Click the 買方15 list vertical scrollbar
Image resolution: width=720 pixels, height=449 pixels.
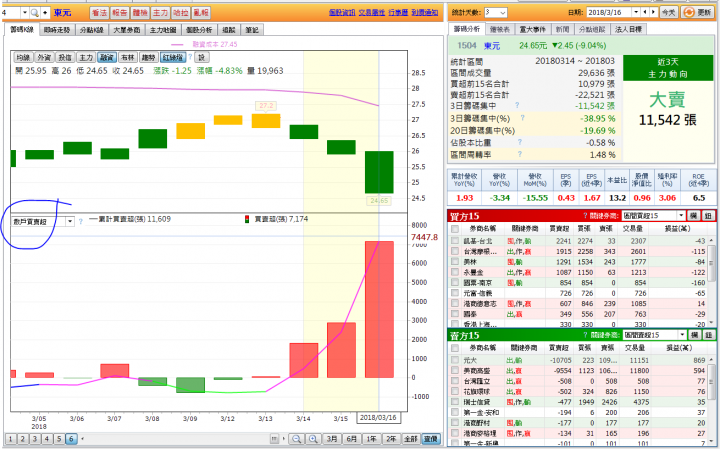pyautogui.click(x=712, y=280)
